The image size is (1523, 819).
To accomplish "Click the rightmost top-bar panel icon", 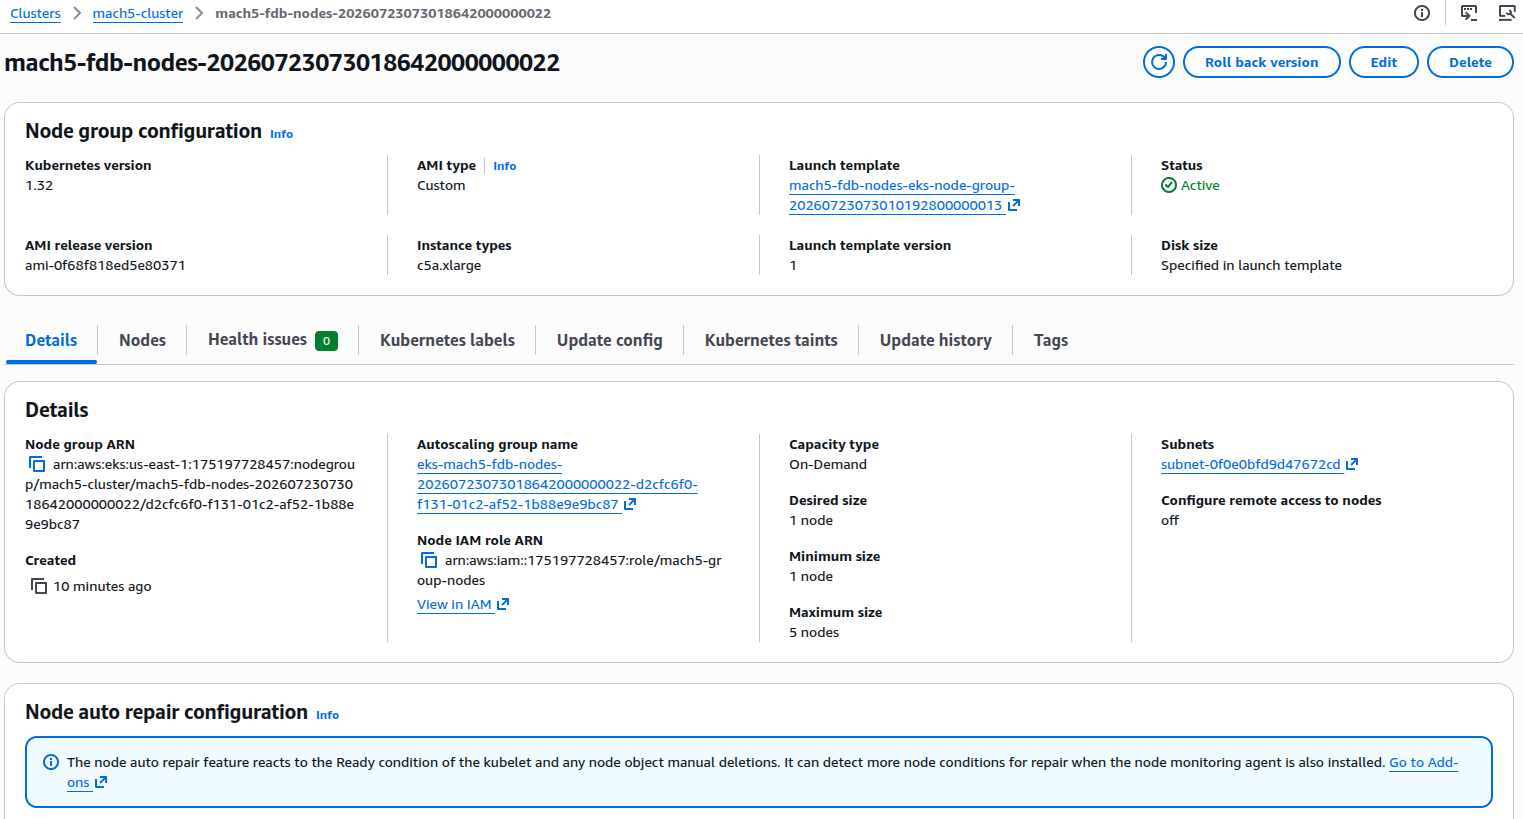I will pos(1507,13).
